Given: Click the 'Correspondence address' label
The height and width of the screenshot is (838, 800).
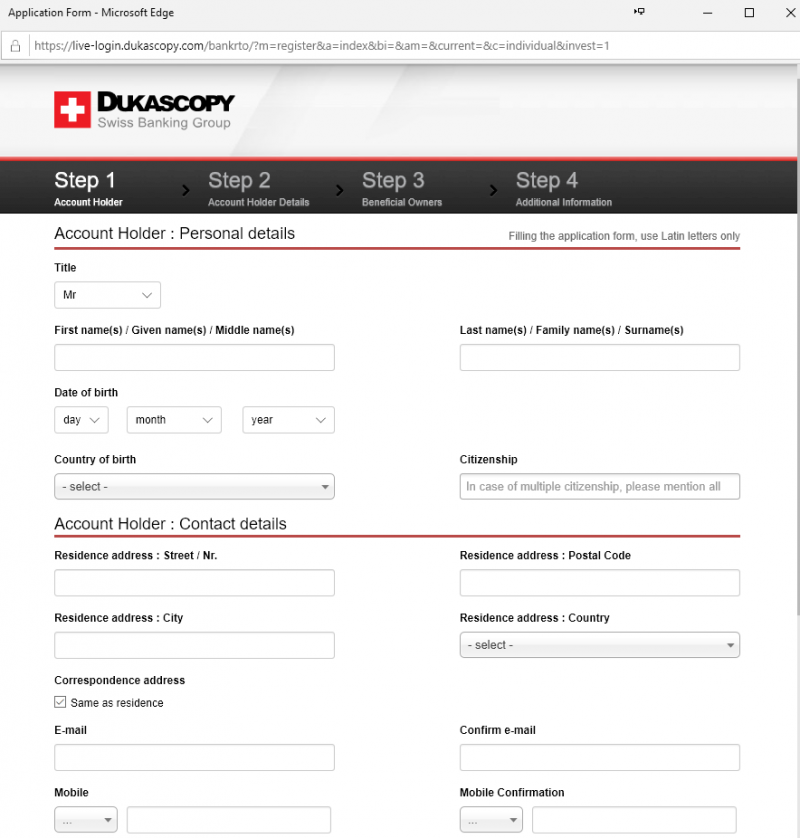Looking at the screenshot, I should coord(120,680).
